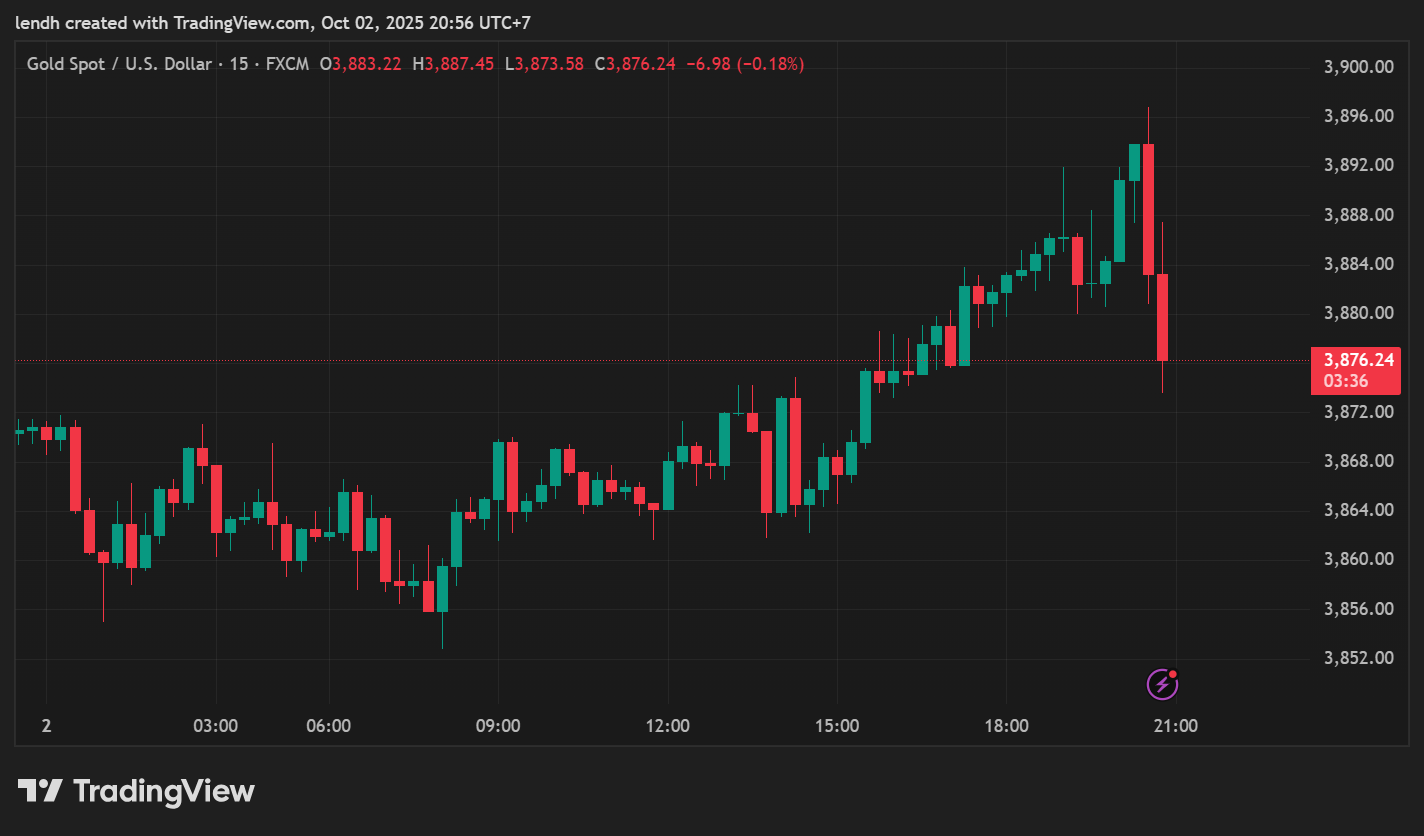Select the 09:00 time axis label
Viewport: 1424px width, 836px height.
coord(498,726)
